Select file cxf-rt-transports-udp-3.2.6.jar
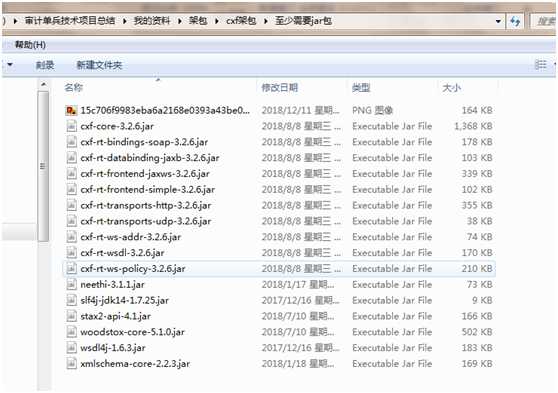 click(x=146, y=221)
